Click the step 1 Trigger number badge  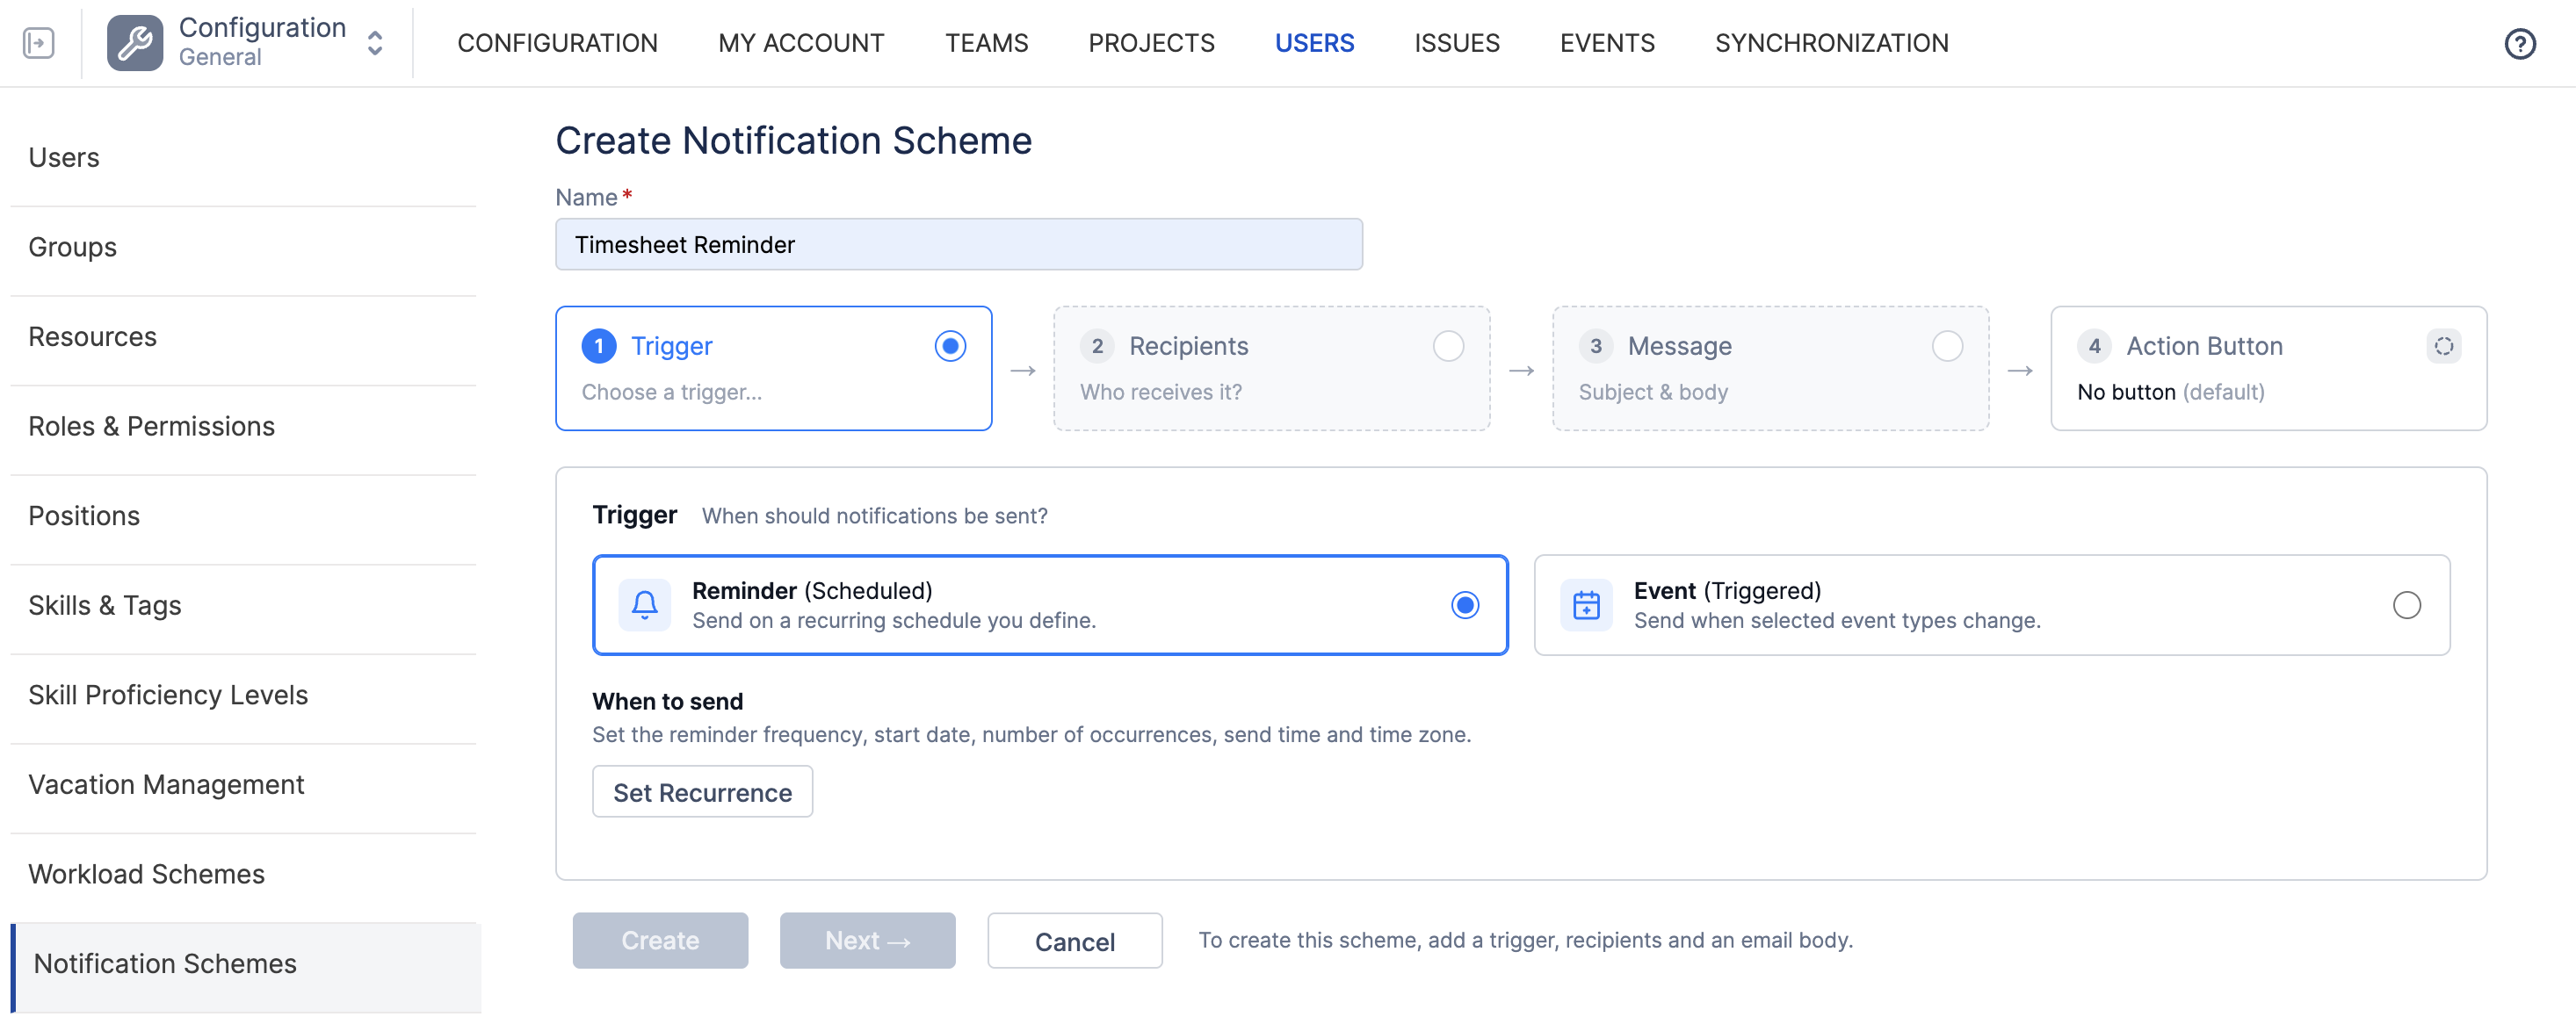(x=599, y=346)
